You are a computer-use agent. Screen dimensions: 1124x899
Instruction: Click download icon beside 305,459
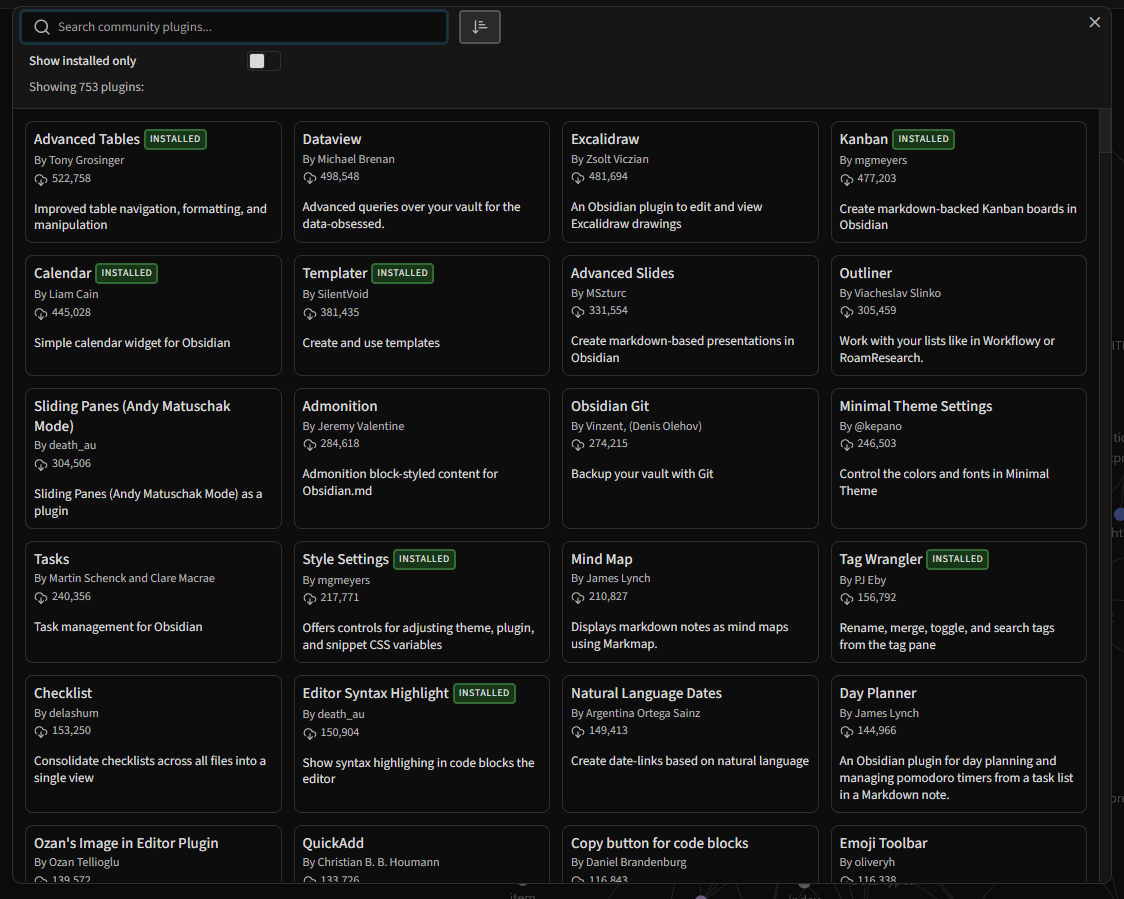pyautogui.click(x=847, y=311)
